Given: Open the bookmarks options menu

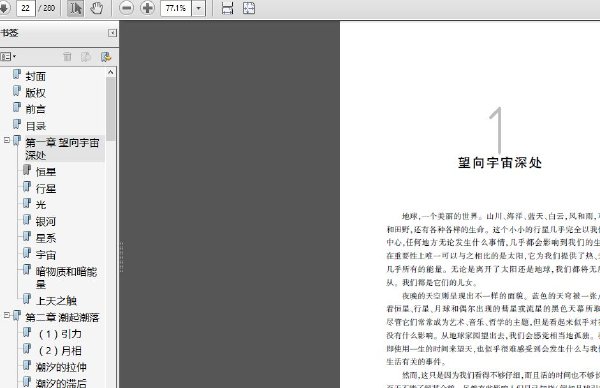Looking at the screenshot, I should 8,57.
